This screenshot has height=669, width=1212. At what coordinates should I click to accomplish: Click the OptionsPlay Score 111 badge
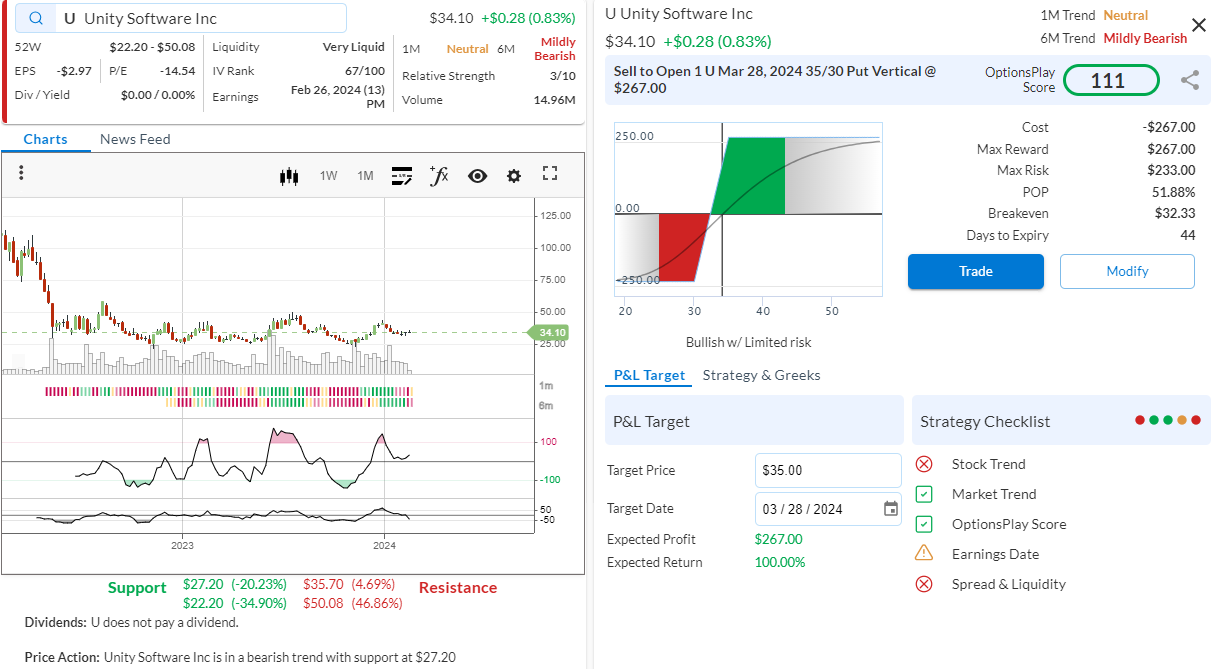(1111, 80)
